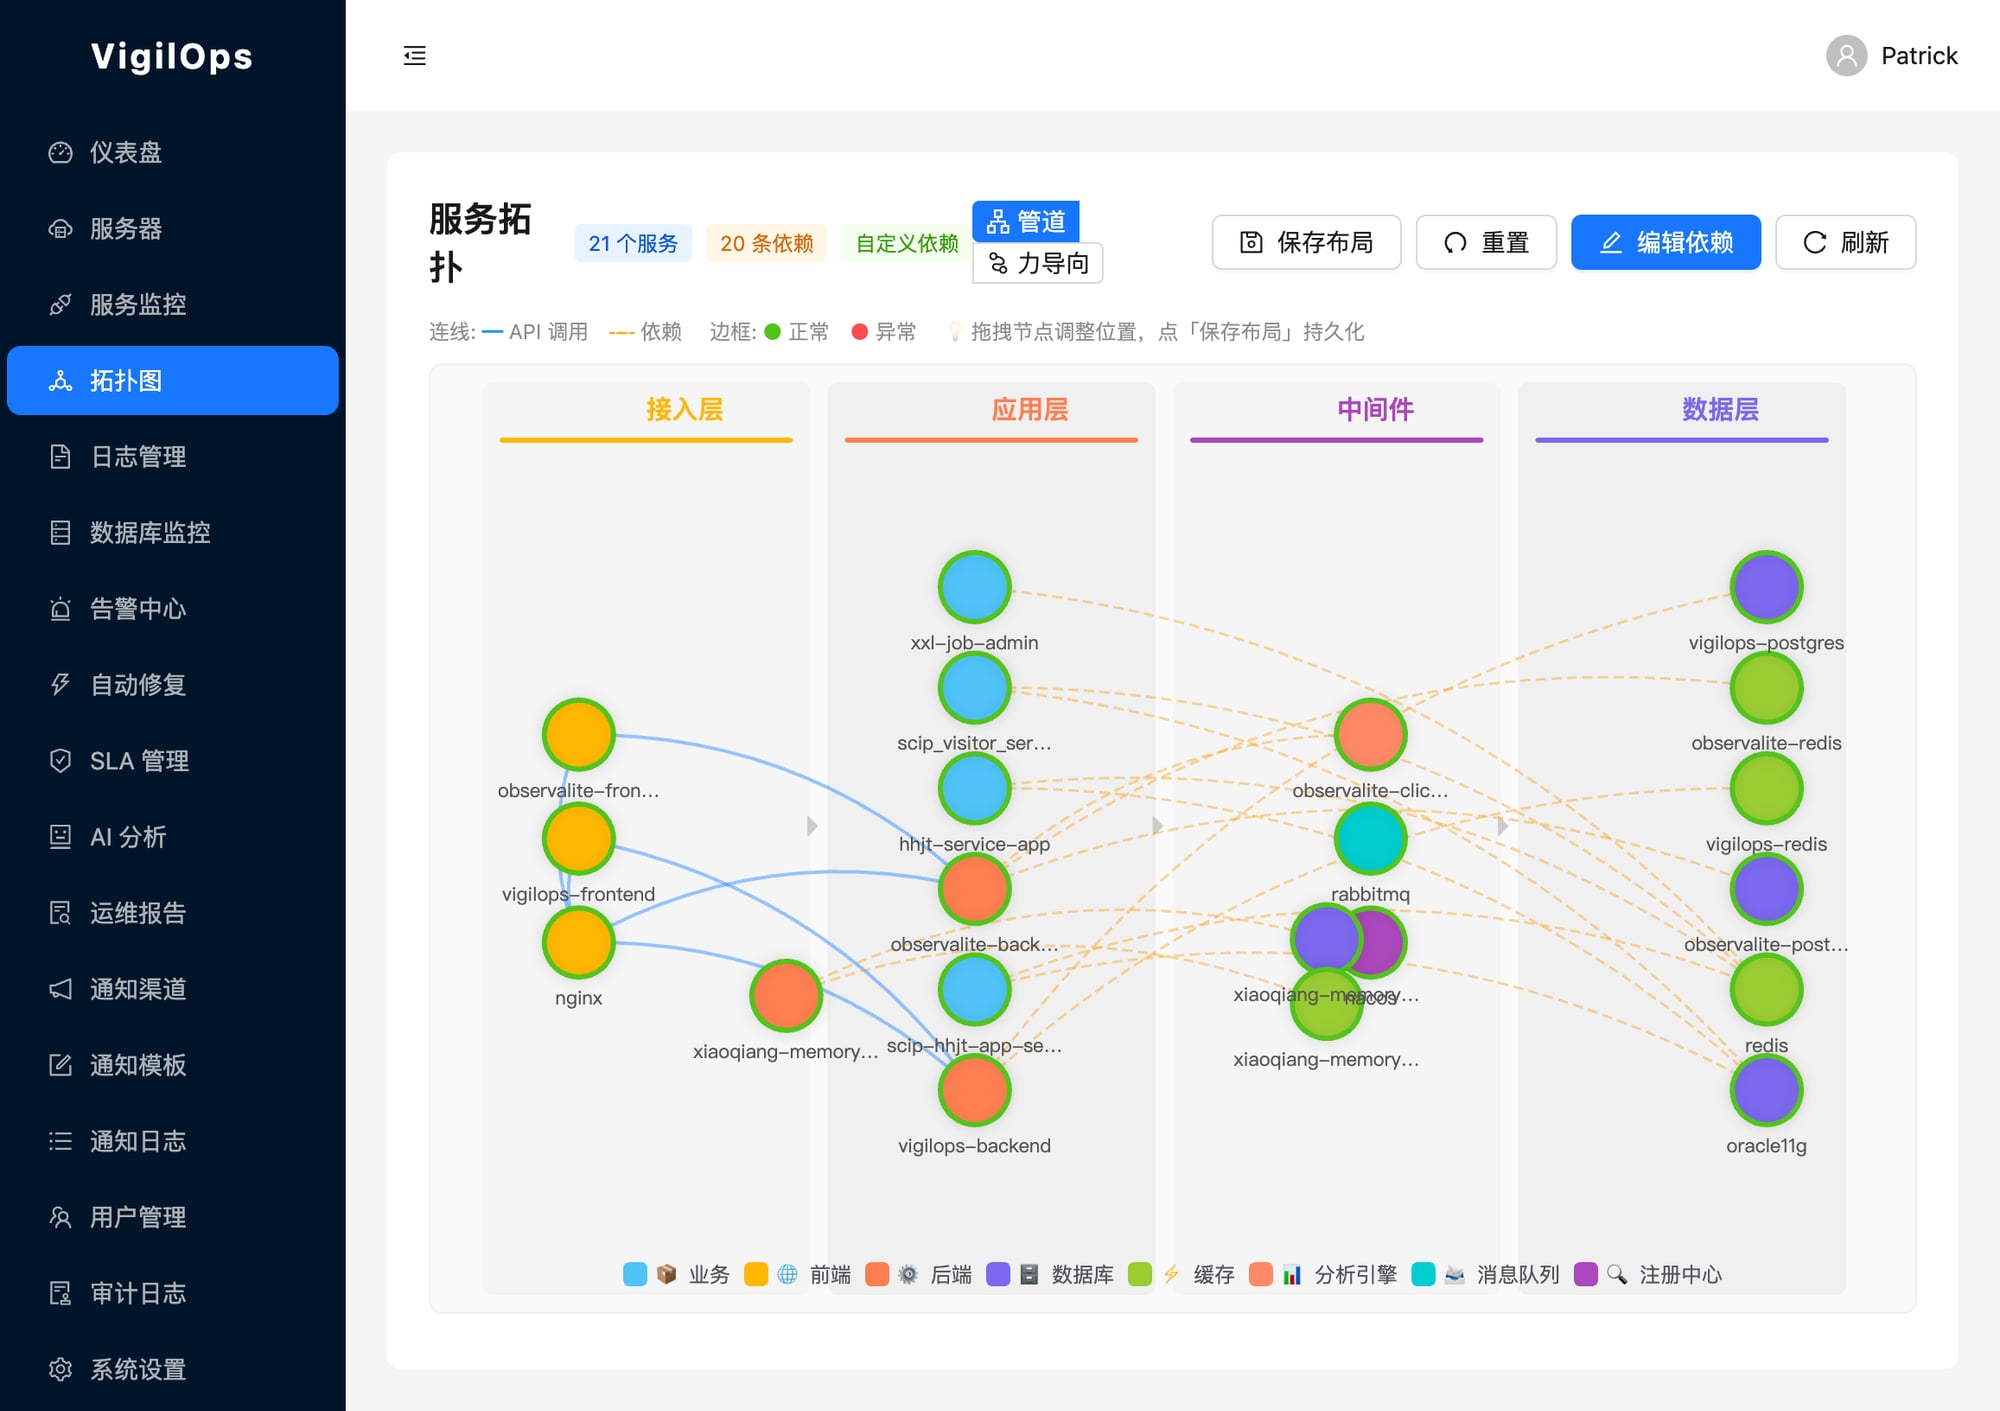Click the SLA management shield icon
The image size is (2000, 1411).
pyautogui.click(x=60, y=760)
